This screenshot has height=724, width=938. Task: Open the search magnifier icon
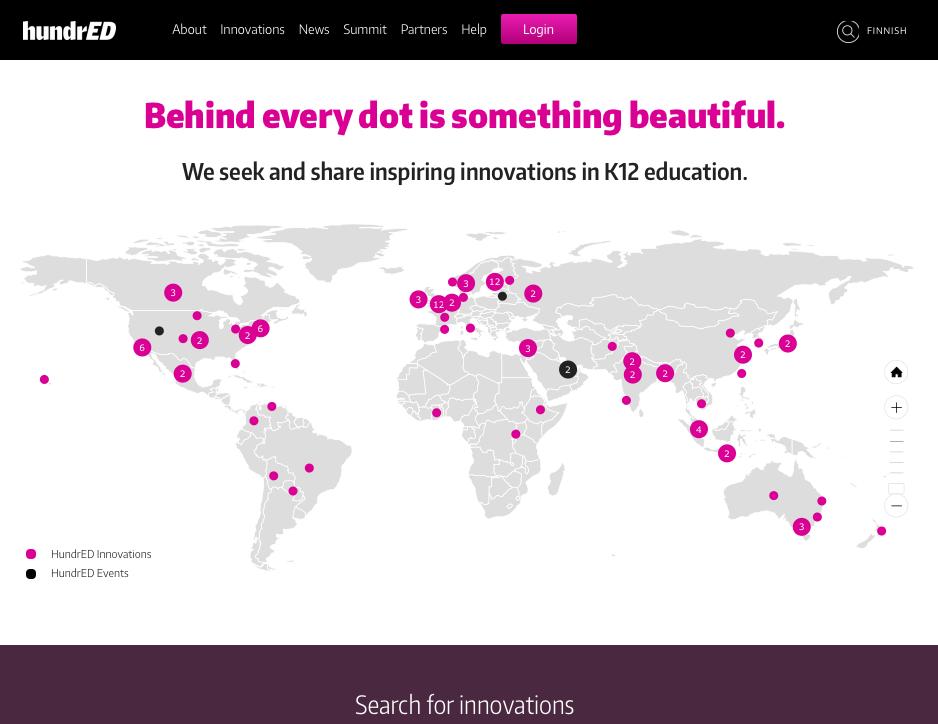point(848,31)
